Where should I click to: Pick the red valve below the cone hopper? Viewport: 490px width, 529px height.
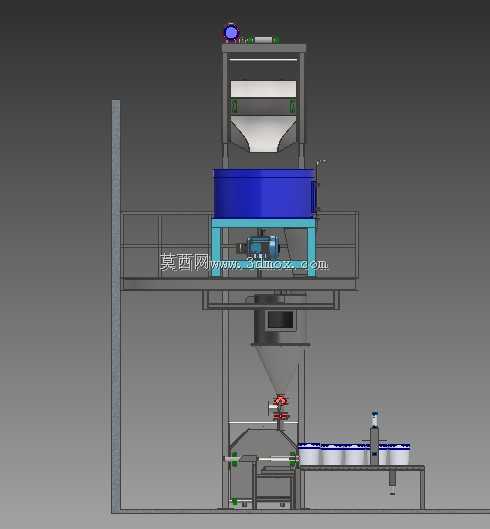point(280,407)
